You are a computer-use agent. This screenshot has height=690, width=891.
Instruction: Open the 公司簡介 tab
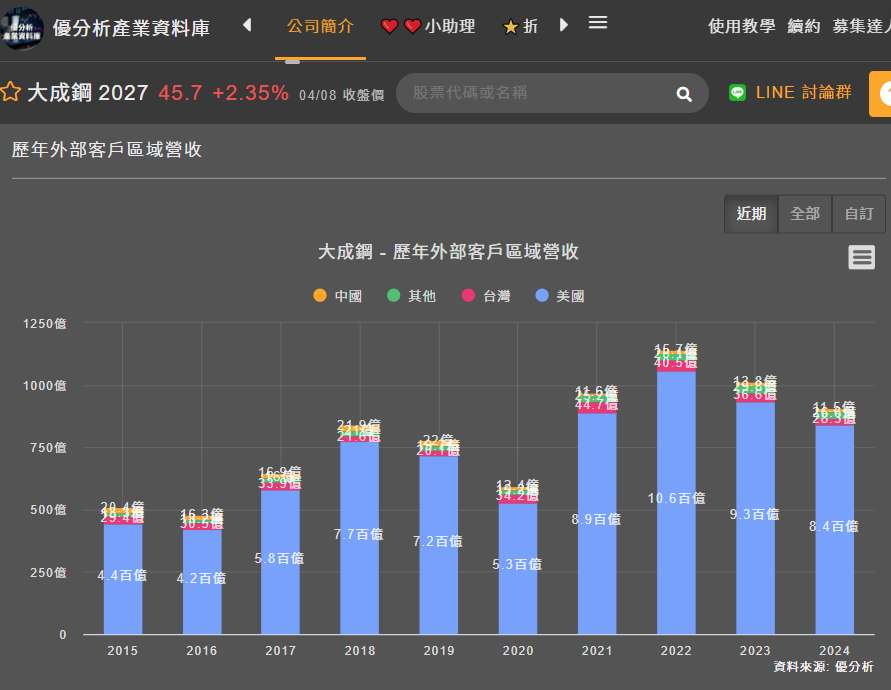click(x=320, y=26)
